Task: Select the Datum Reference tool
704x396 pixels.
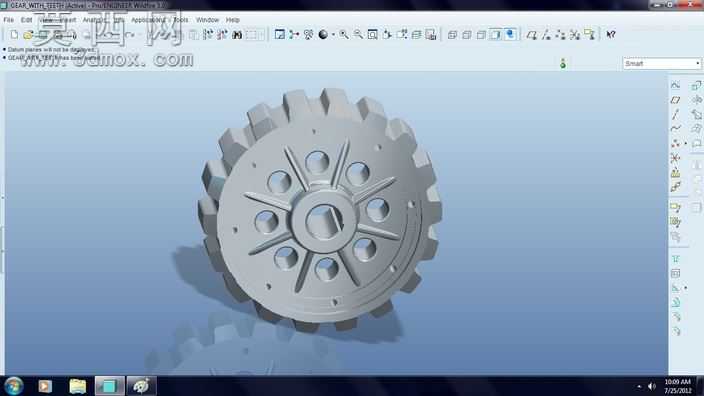Action: click(675, 187)
